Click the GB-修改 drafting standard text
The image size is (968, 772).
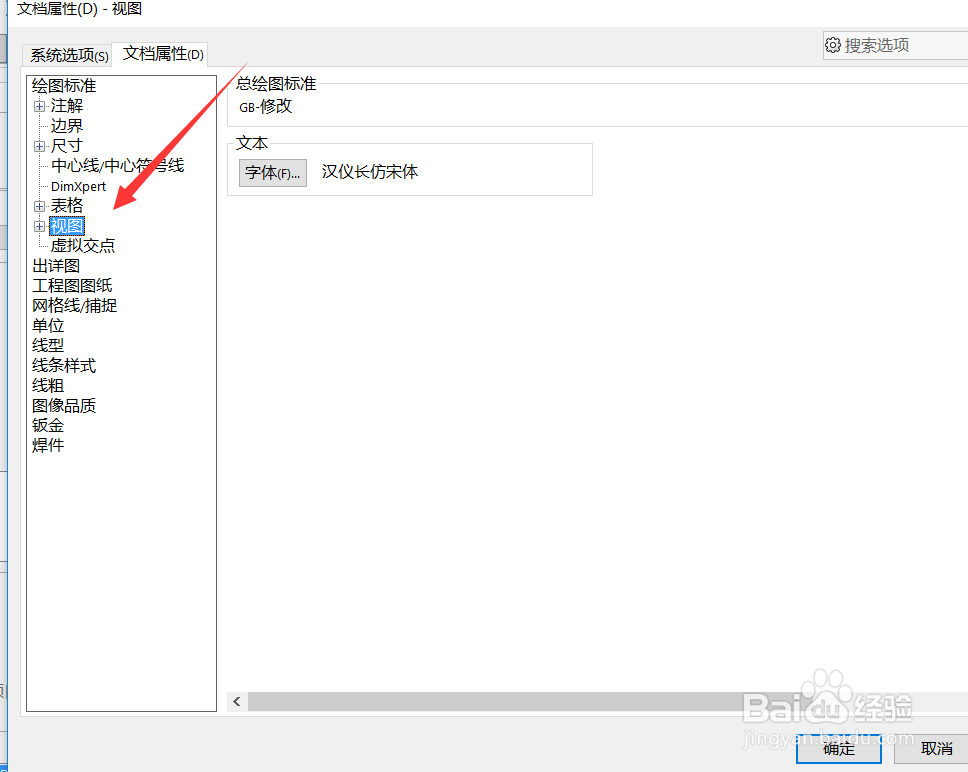tap(265, 107)
